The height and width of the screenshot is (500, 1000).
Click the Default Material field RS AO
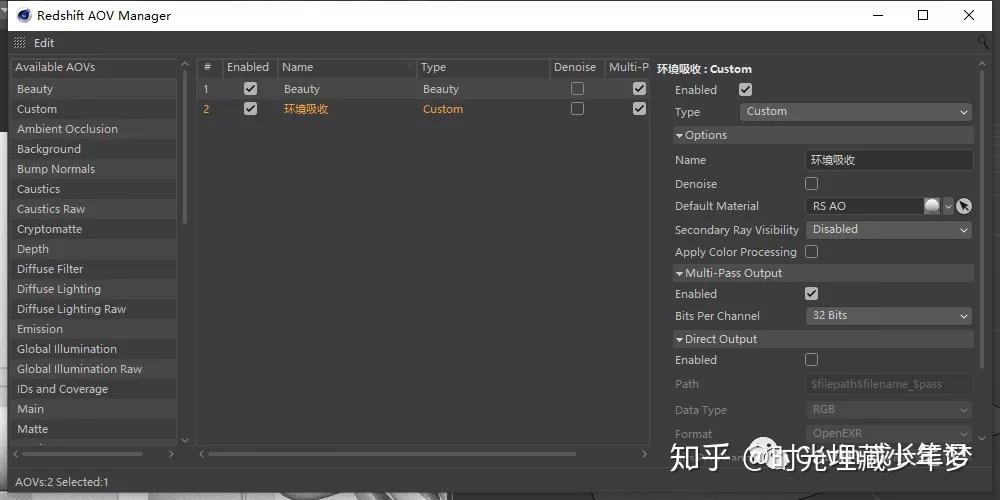[x=864, y=206]
